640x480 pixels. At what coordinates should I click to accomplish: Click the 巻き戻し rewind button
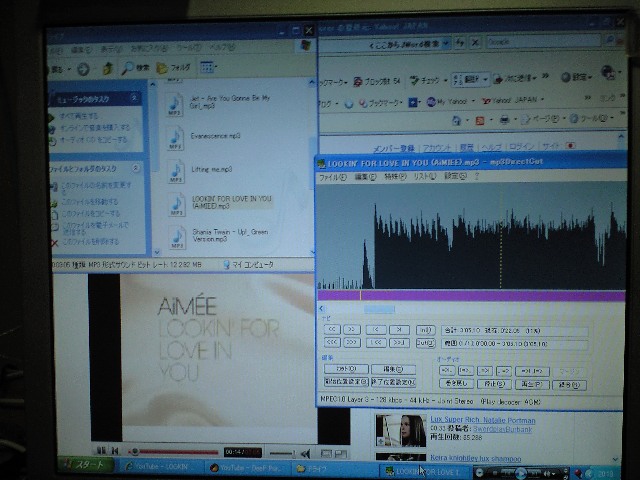[x=456, y=384]
